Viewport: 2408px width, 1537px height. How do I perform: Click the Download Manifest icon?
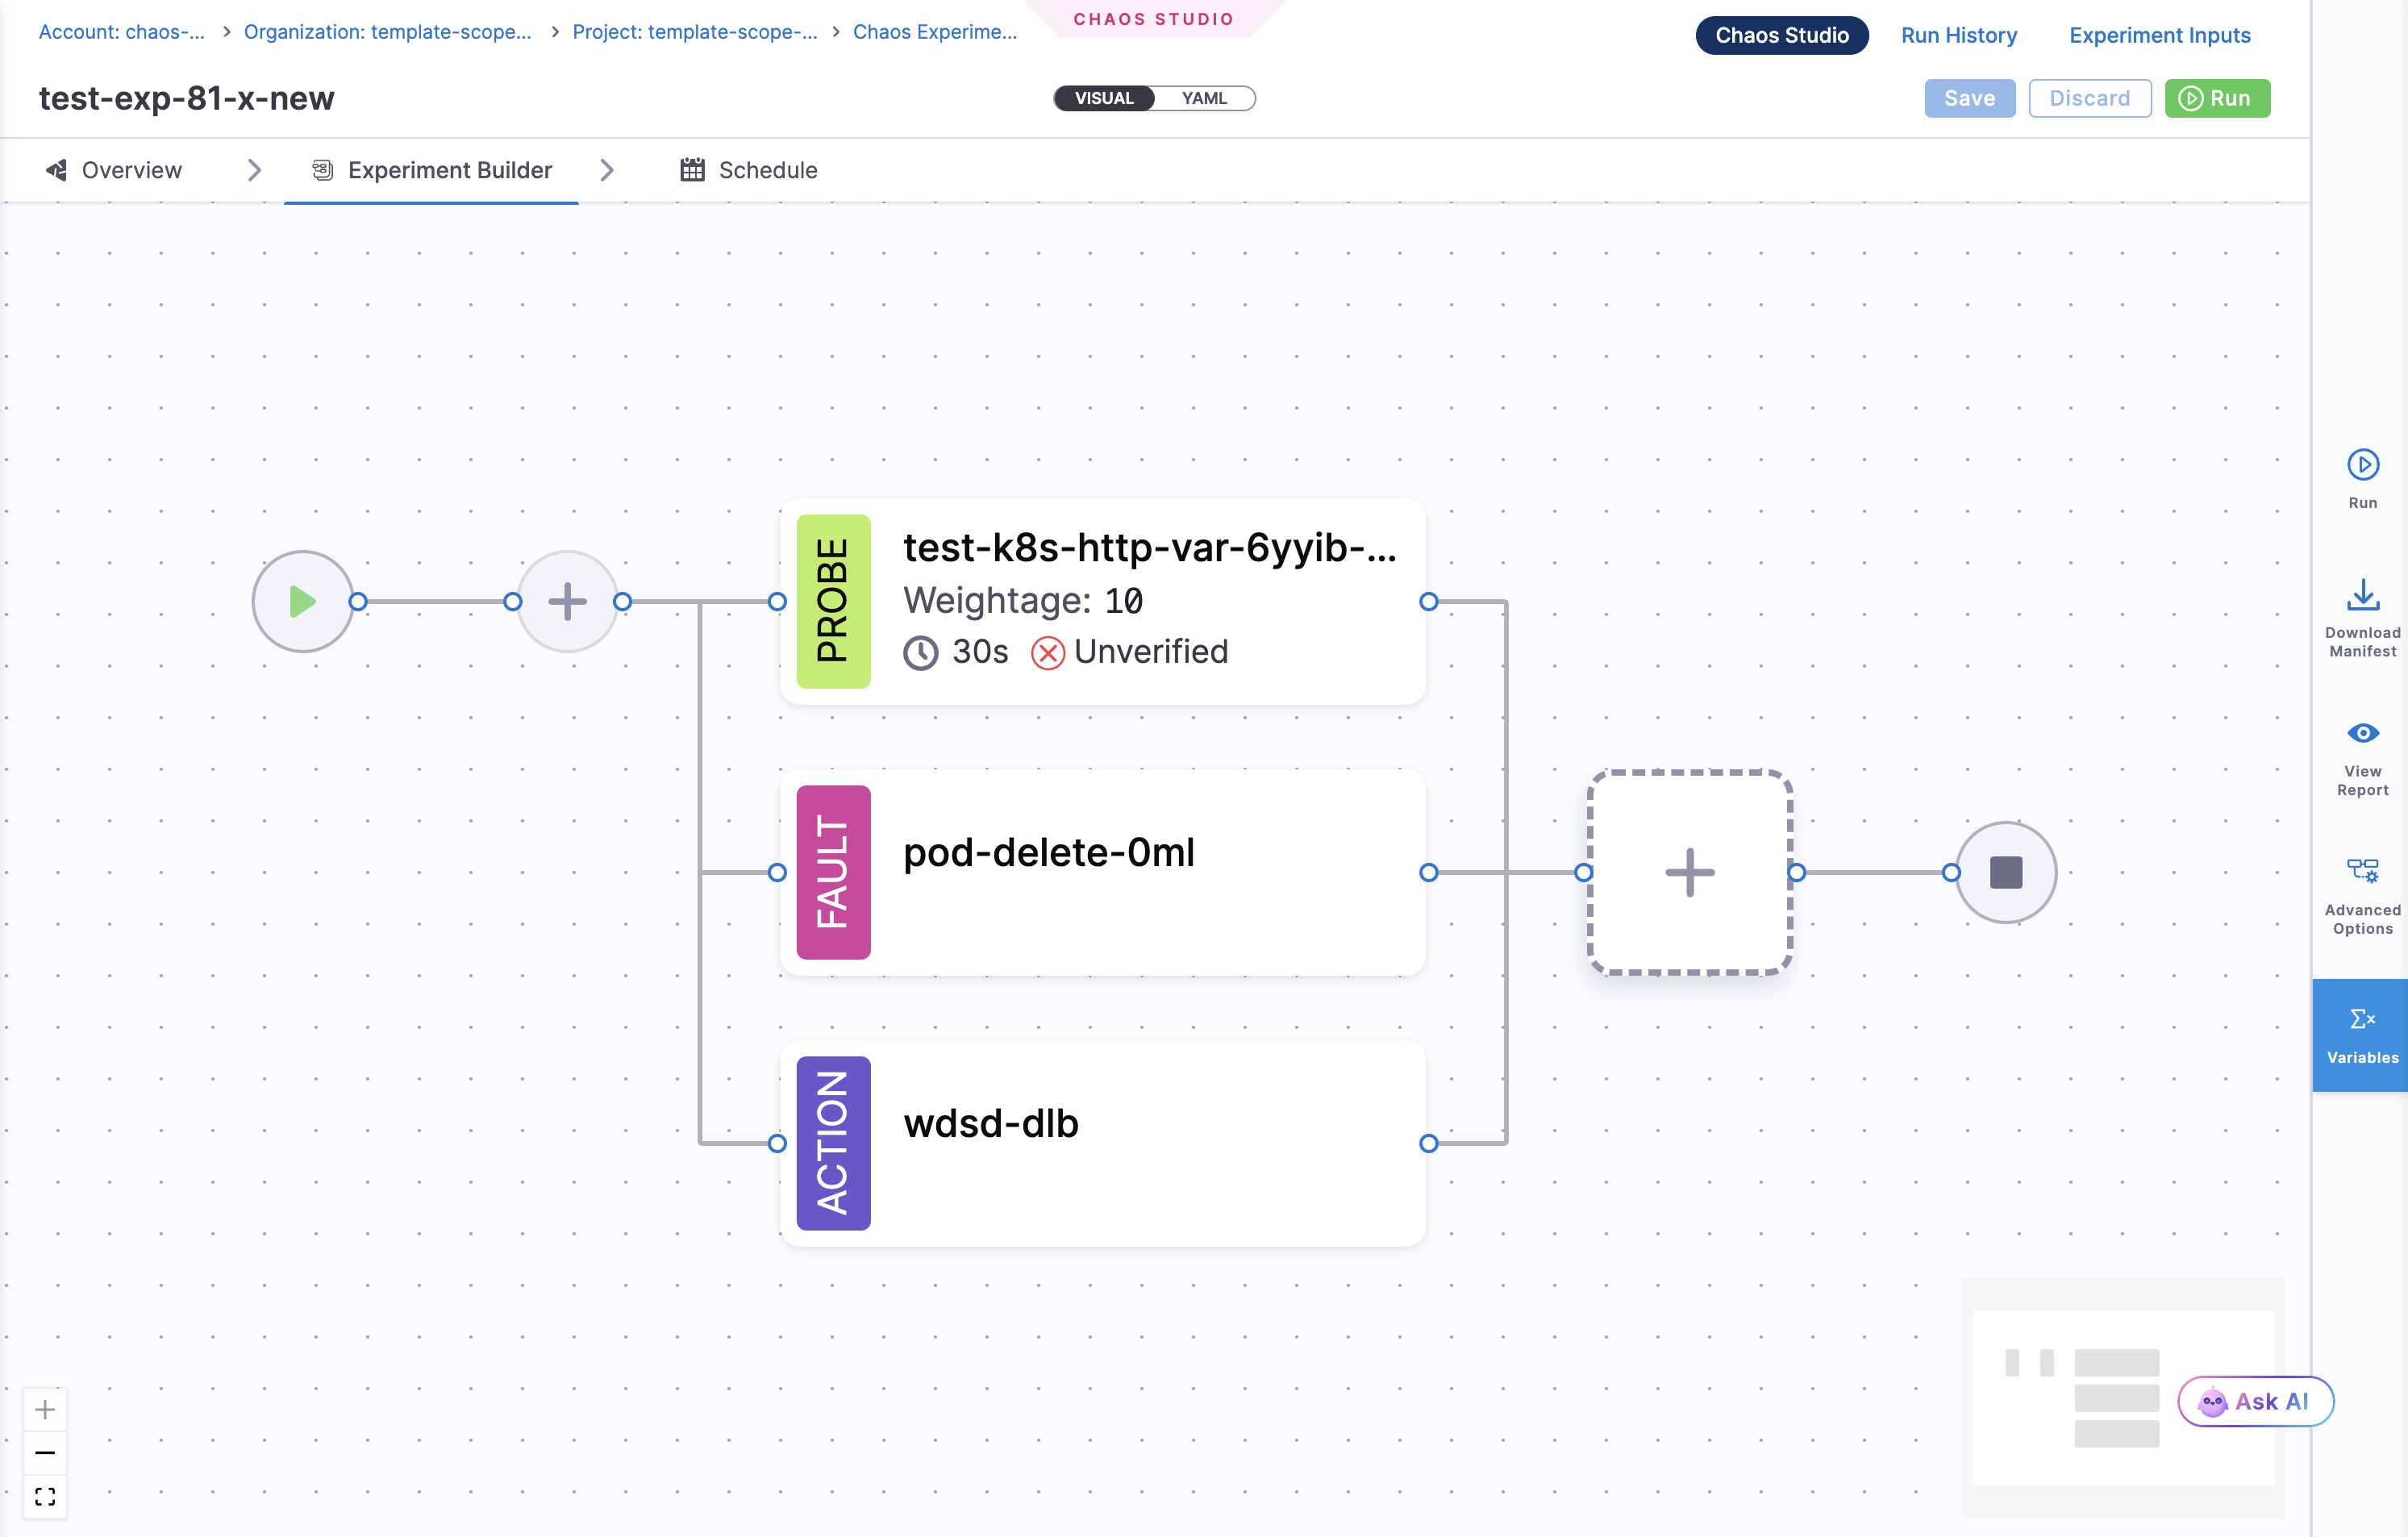point(2362,597)
